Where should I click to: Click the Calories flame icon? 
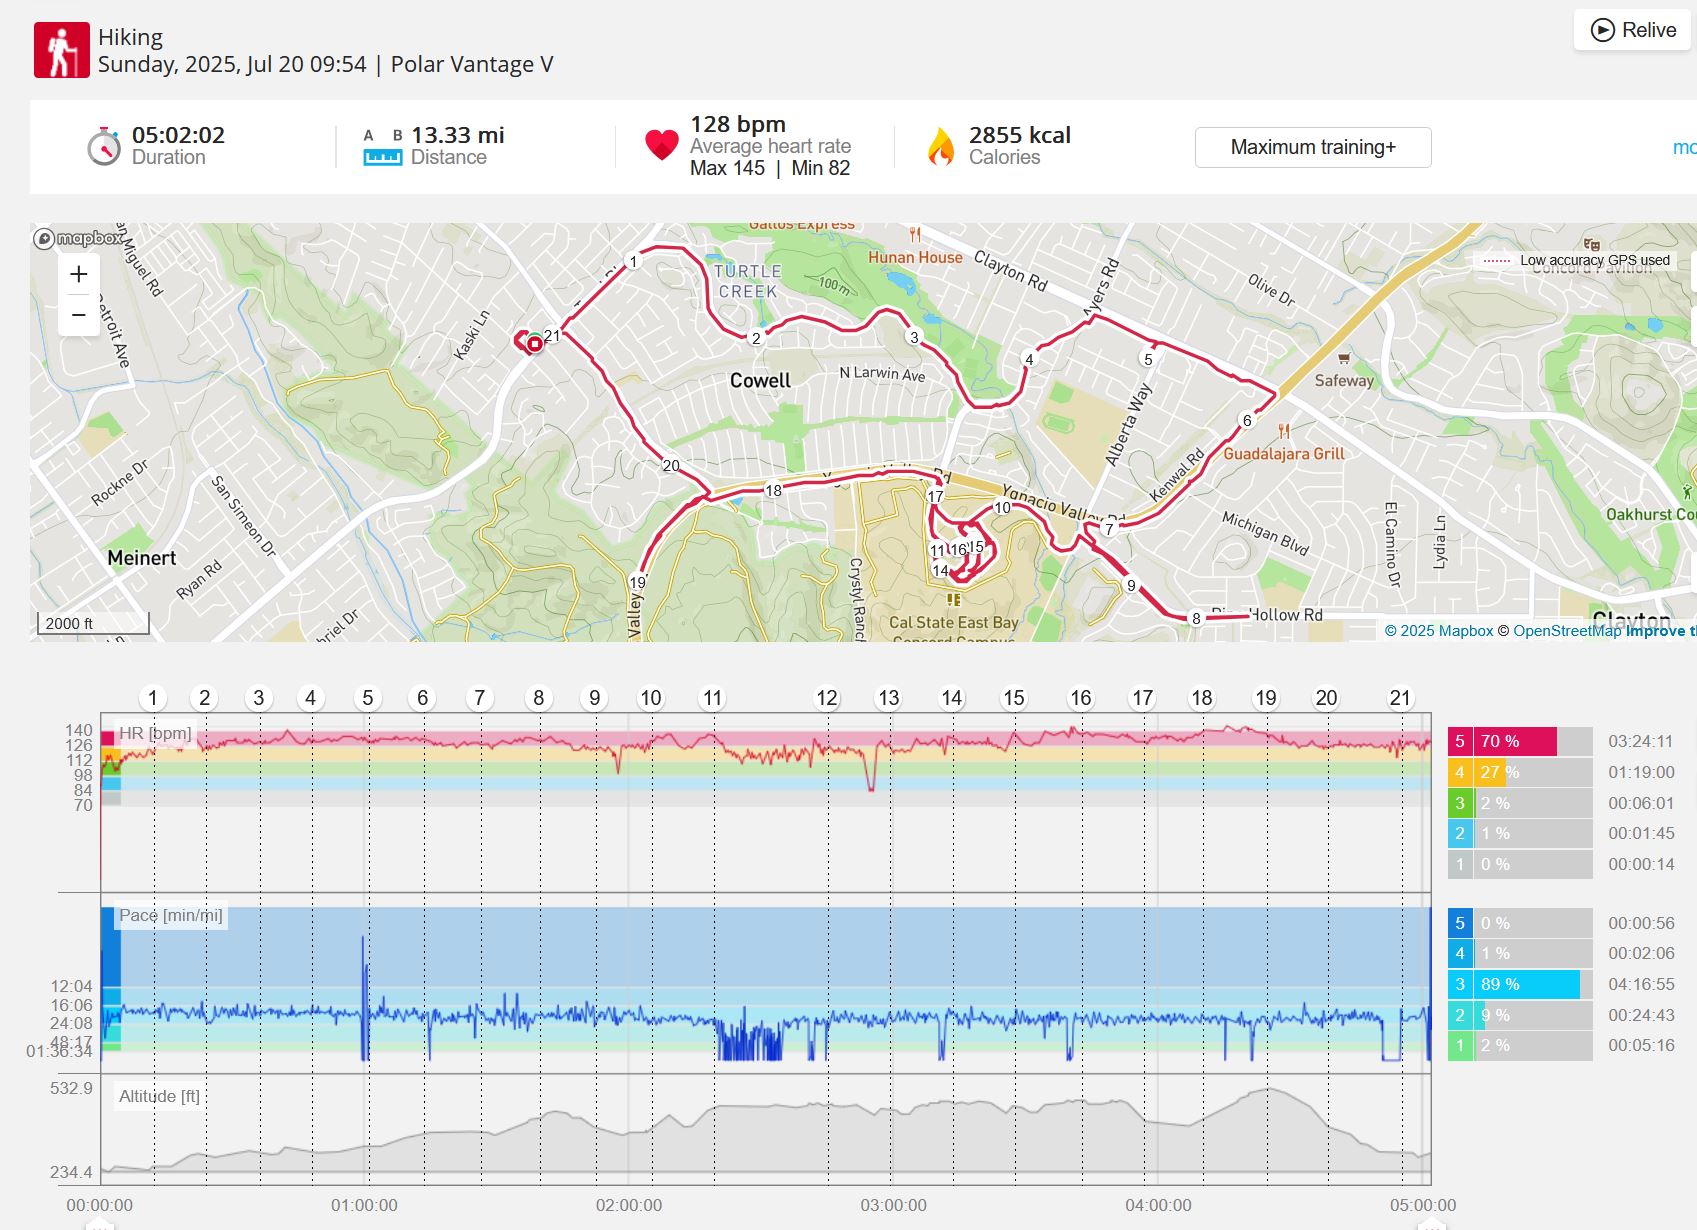pos(941,147)
